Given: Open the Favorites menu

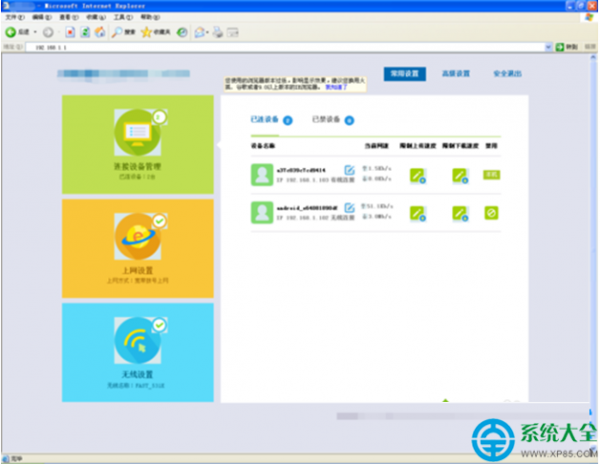Looking at the screenshot, I should tap(96, 17).
